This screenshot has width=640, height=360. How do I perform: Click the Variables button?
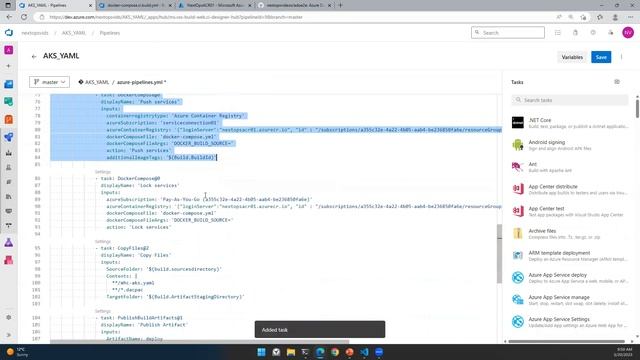point(572,57)
